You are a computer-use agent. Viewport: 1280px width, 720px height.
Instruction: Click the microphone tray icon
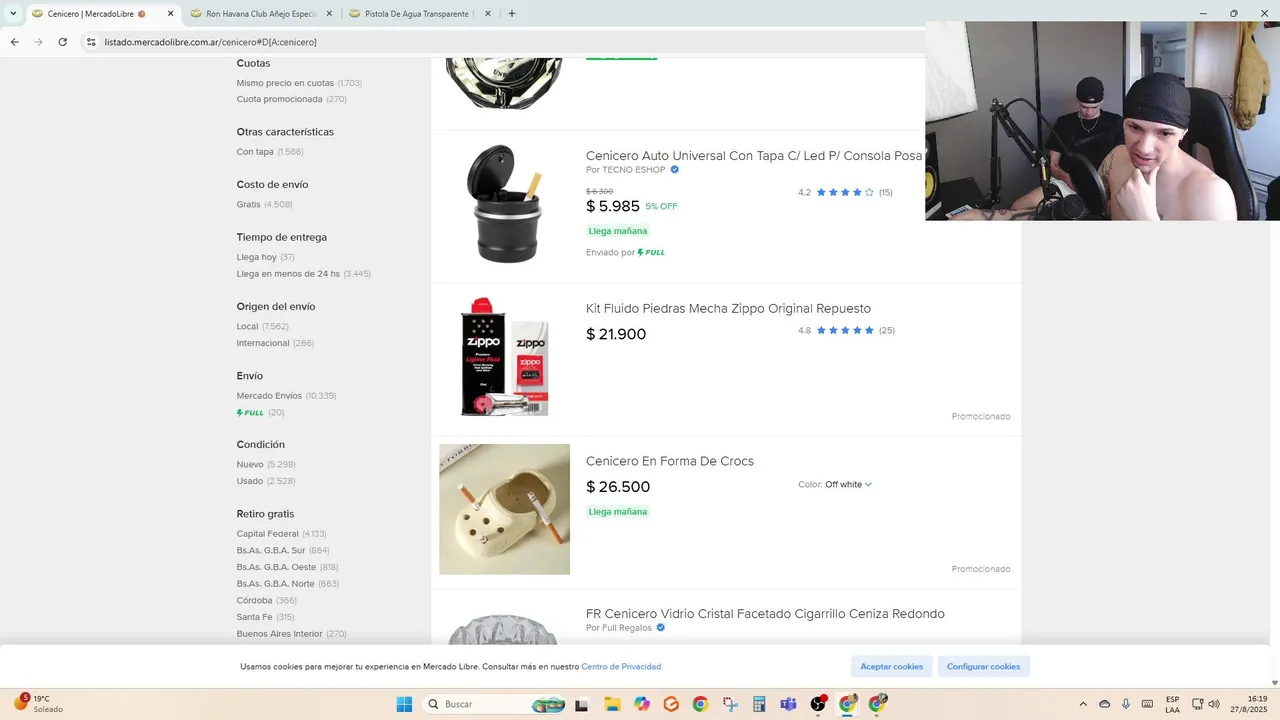click(1126, 704)
